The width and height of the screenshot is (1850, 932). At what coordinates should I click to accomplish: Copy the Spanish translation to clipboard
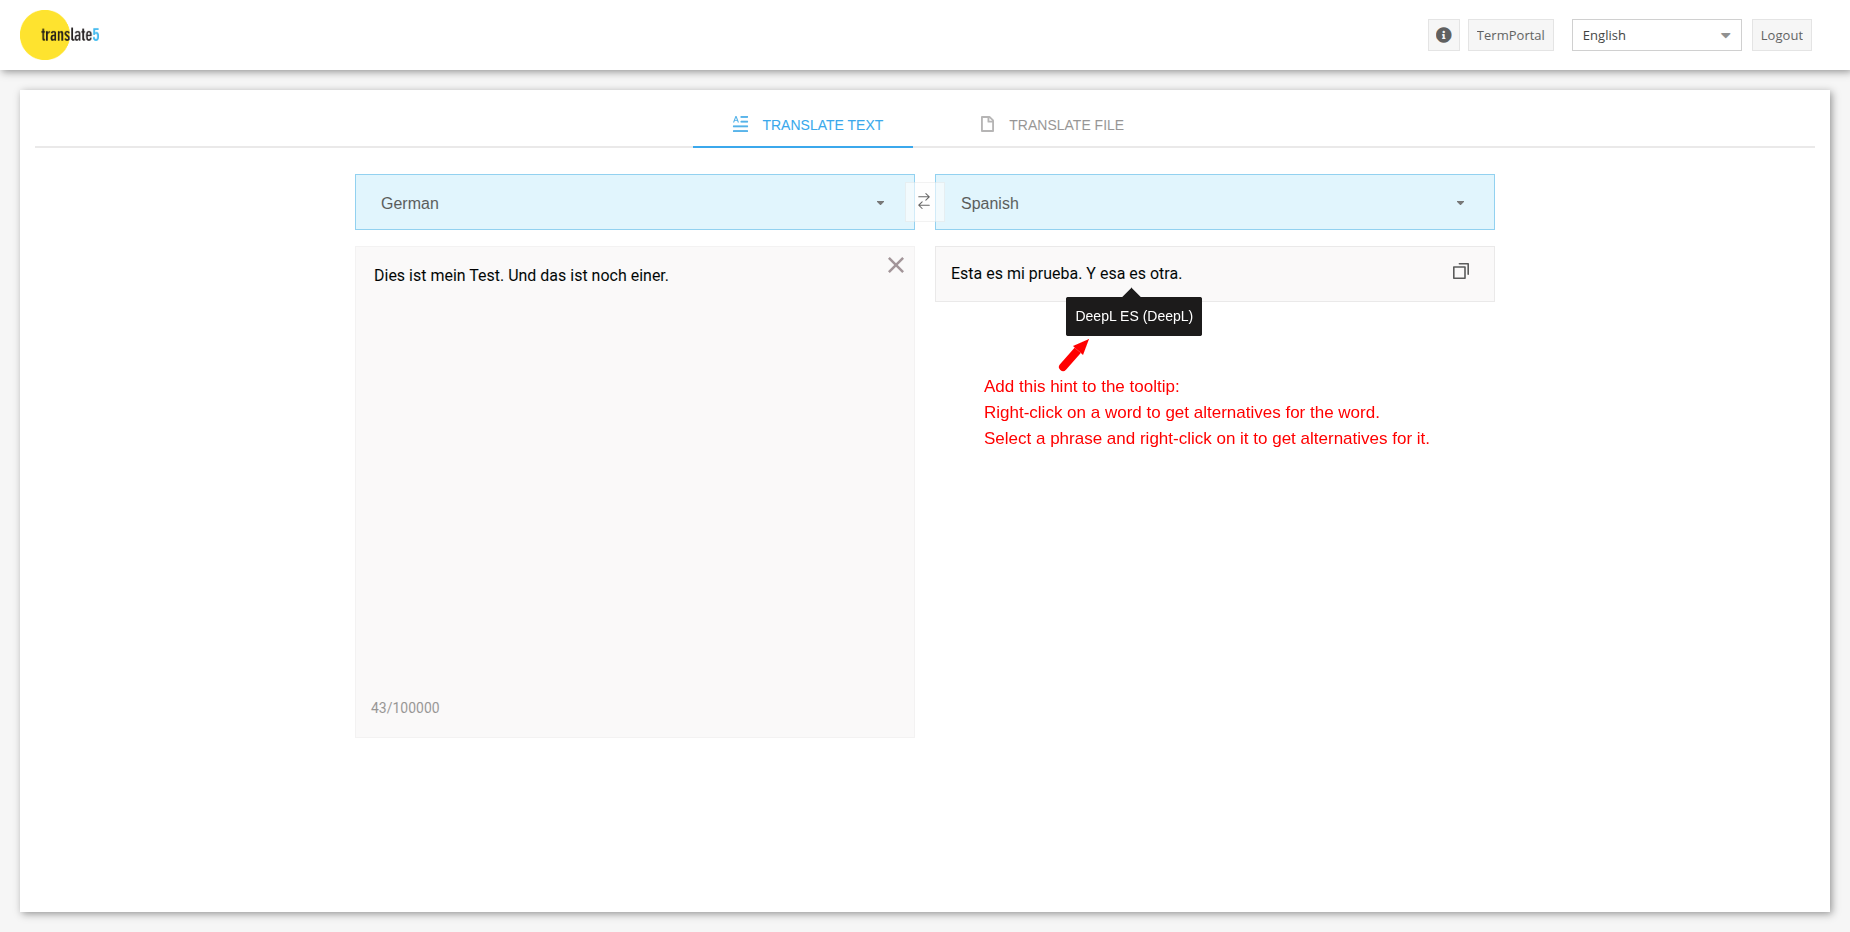pos(1460,272)
